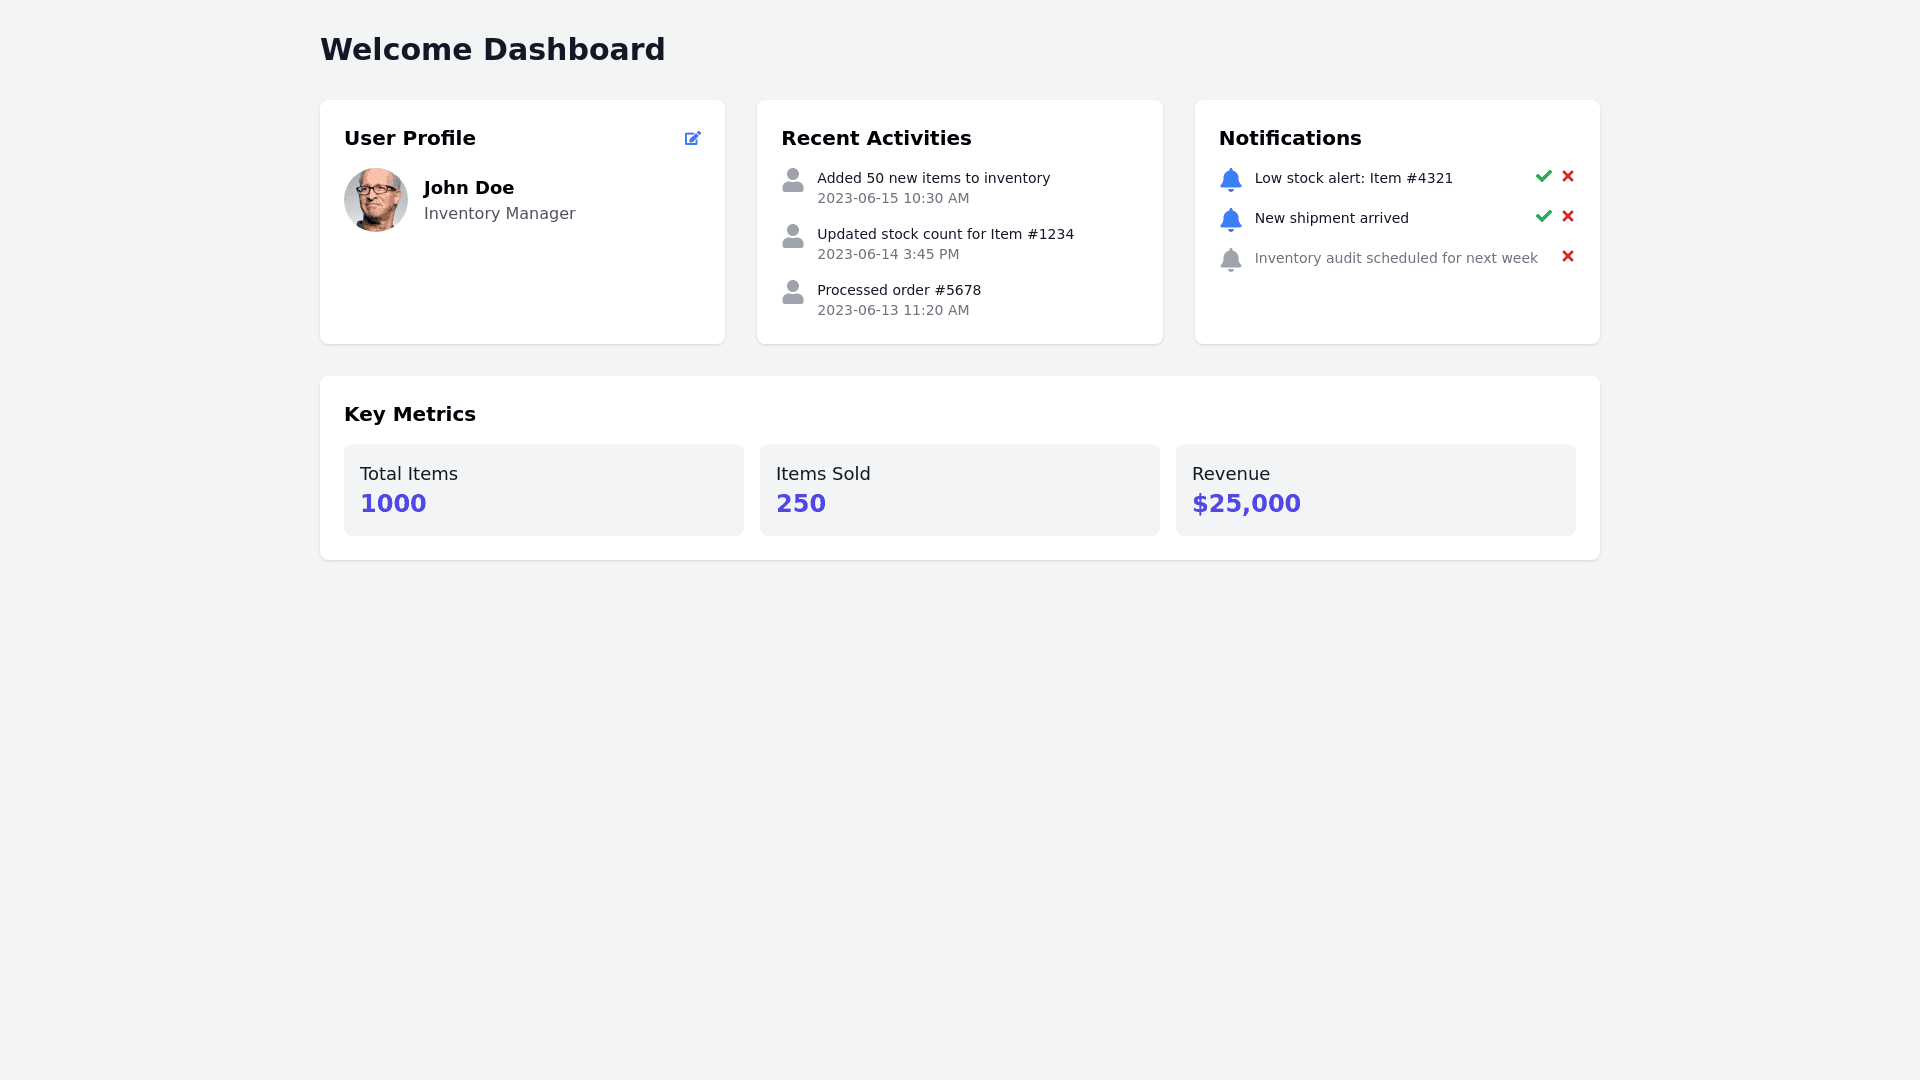
Task: Open the Total Items metric card
Action: [543, 490]
